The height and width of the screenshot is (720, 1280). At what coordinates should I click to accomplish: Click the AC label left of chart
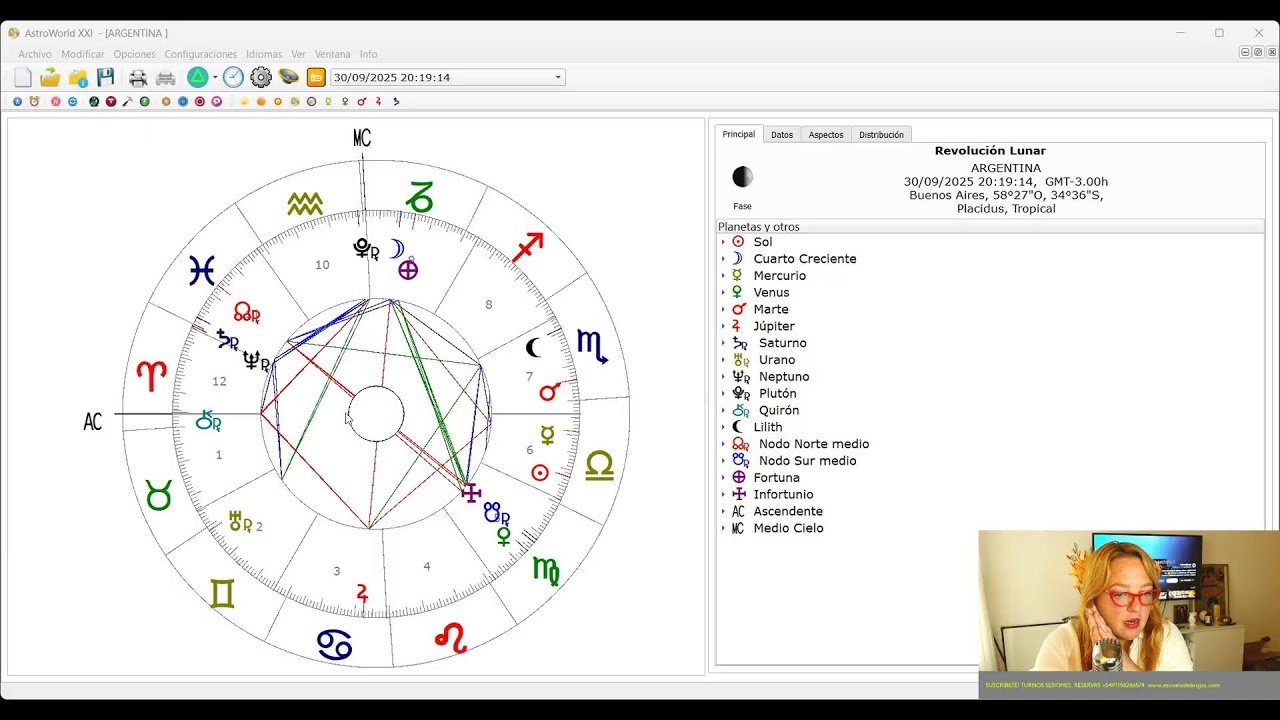click(93, 422)
